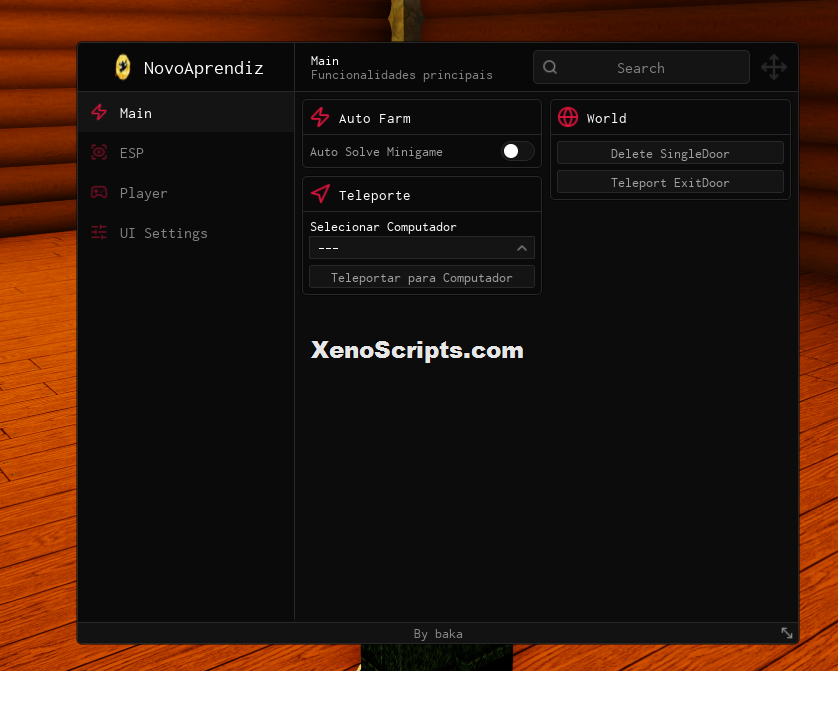Viewport: 838px width, 701px height.
Task: Click the Player gamepad icon in sidebar
Action: 99,192
